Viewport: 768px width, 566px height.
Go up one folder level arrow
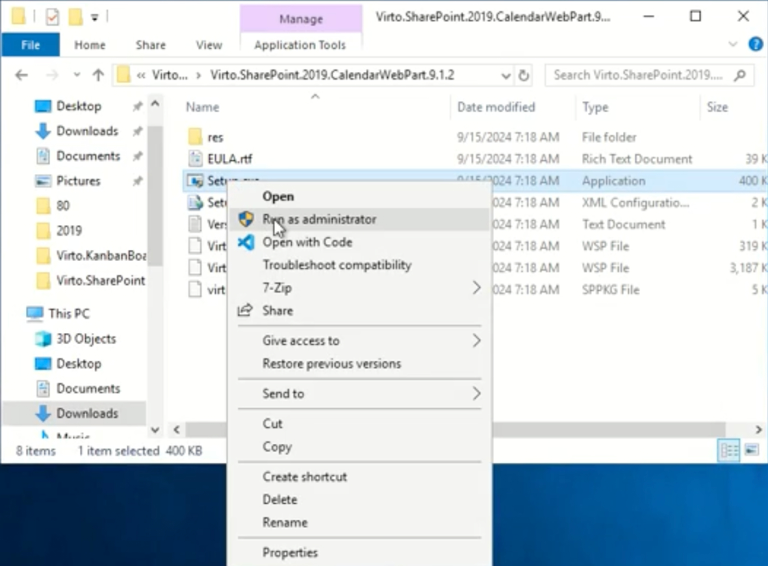pos(98,75)
